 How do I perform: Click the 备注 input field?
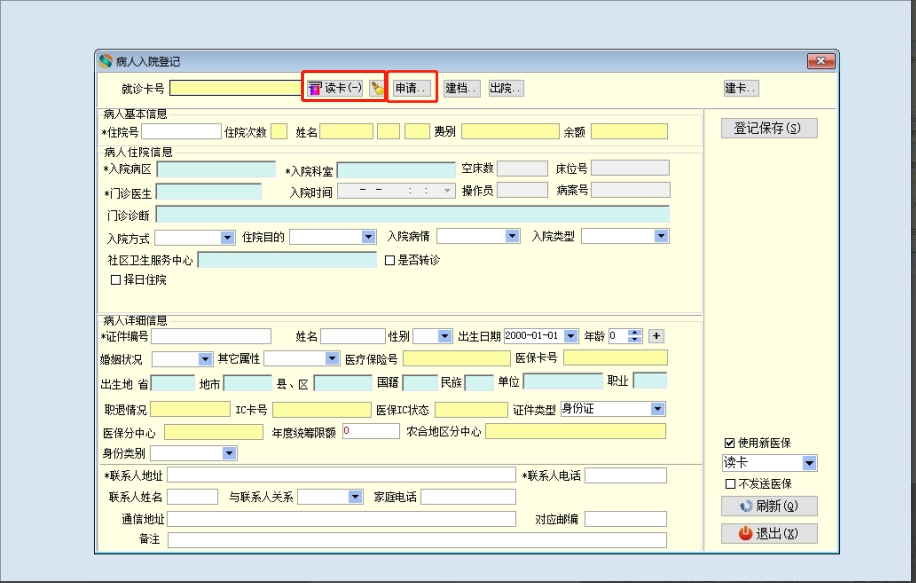click(417, 540)
